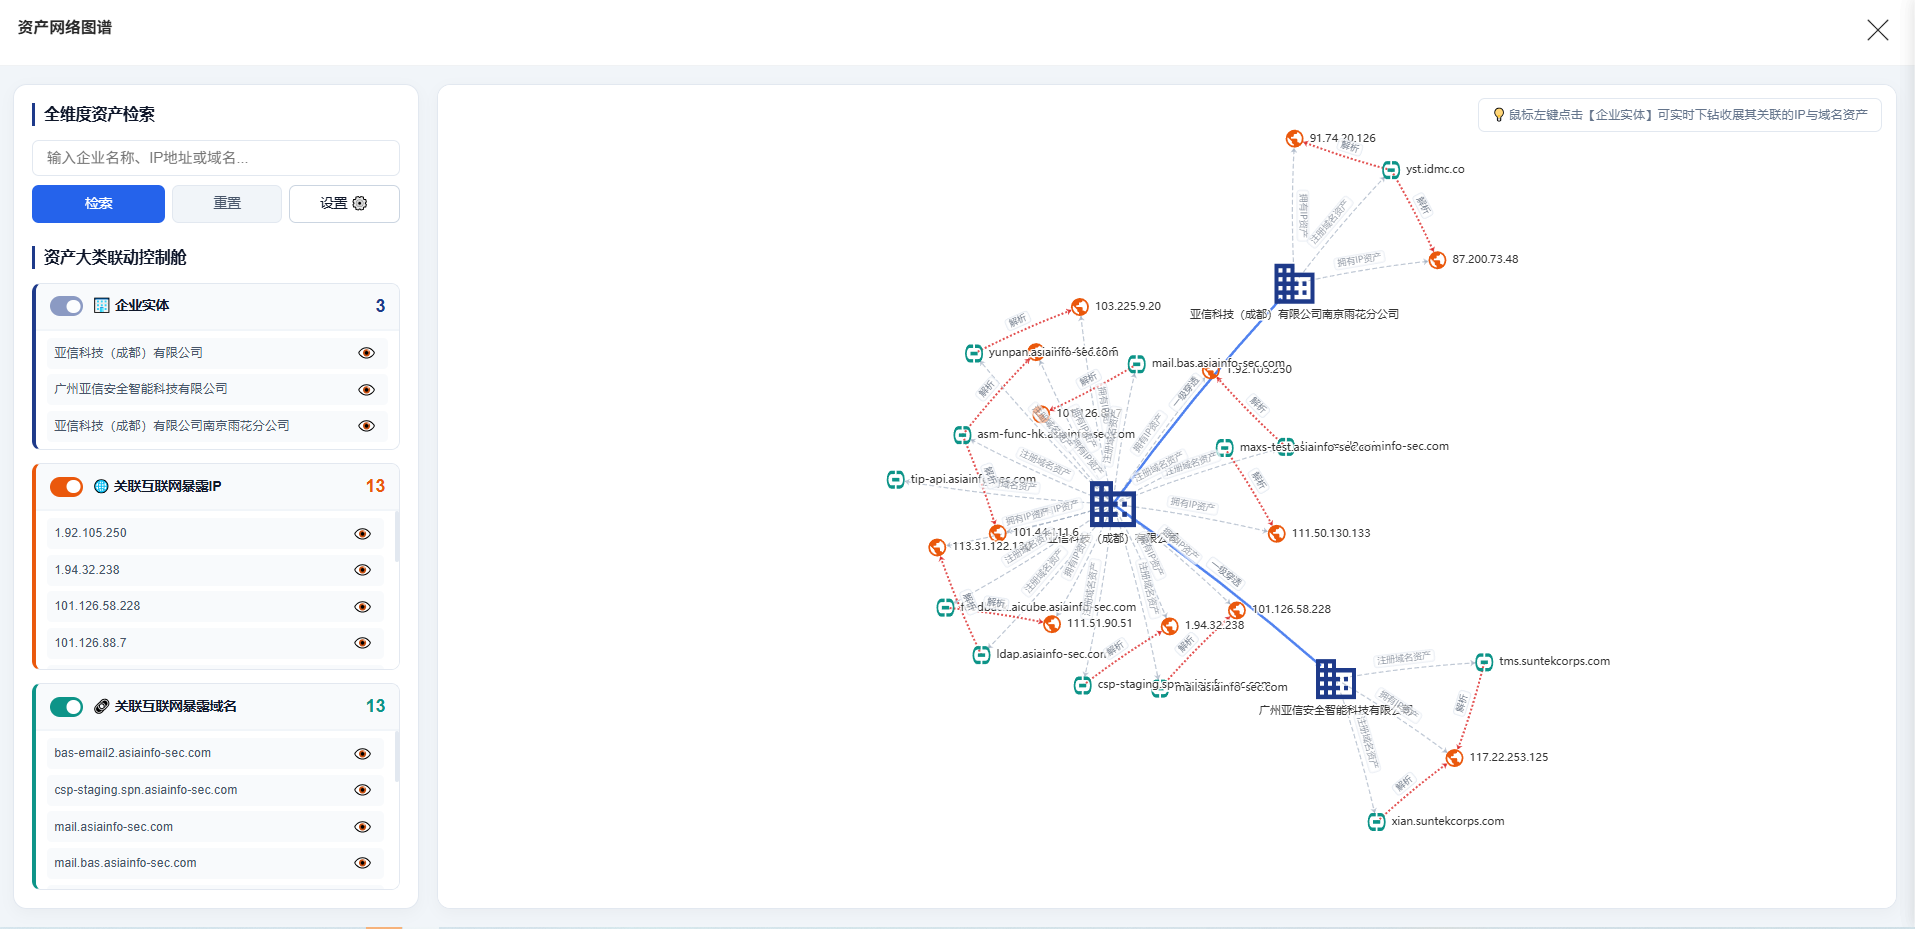Screen dimensions: 1915x929
Task: Click the 广州亚信安全智能科技 building node in graph
Action: [x=1335, y=679]
